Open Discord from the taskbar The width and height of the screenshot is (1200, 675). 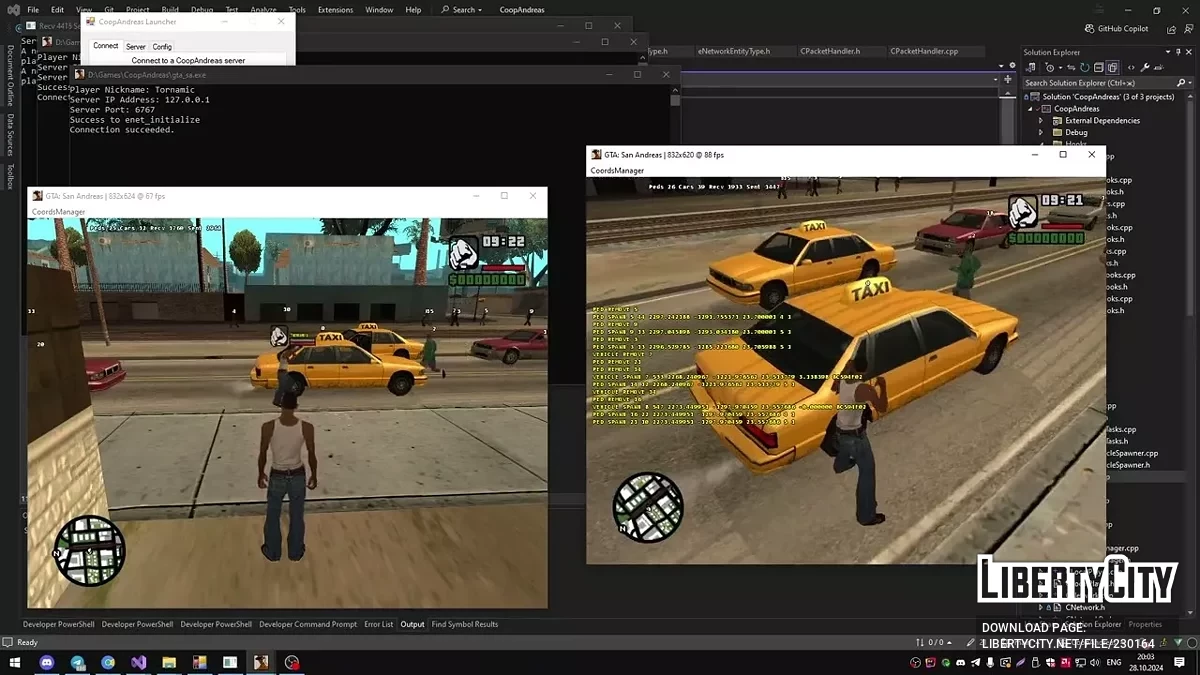tap(47, 662)
